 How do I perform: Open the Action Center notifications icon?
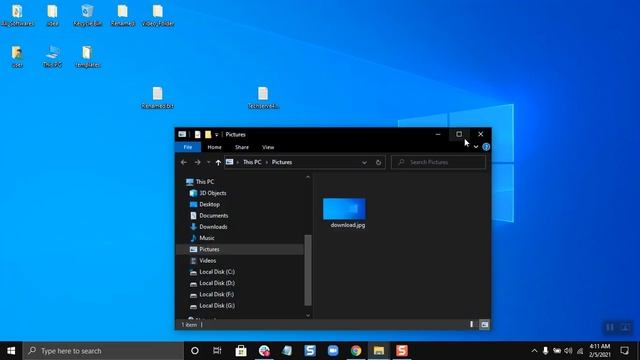[x=624, y=351]
